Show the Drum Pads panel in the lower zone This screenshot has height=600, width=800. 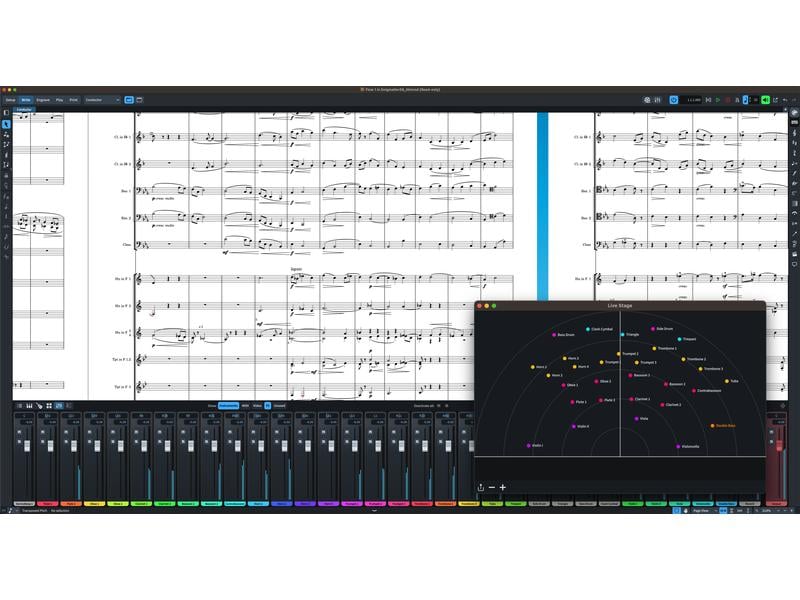(49, 406)
